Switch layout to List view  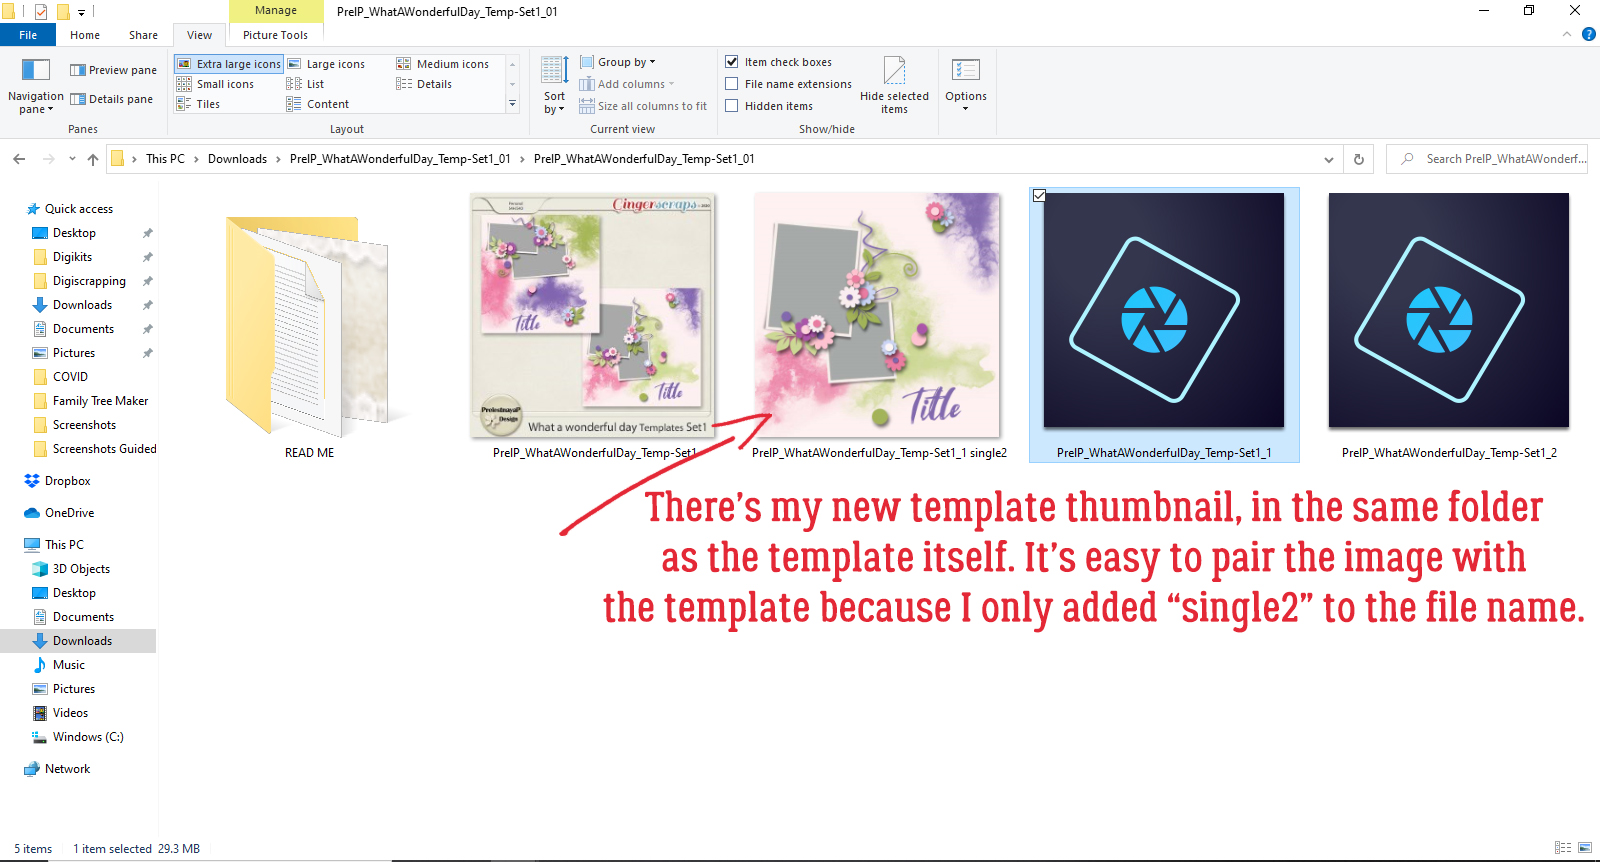305,84
